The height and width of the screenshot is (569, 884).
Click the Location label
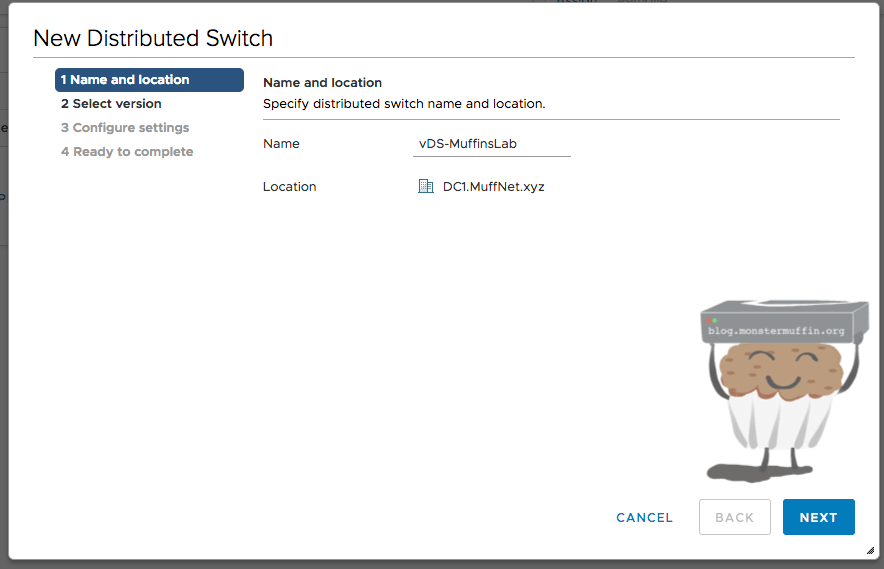(x=289, y=186)
